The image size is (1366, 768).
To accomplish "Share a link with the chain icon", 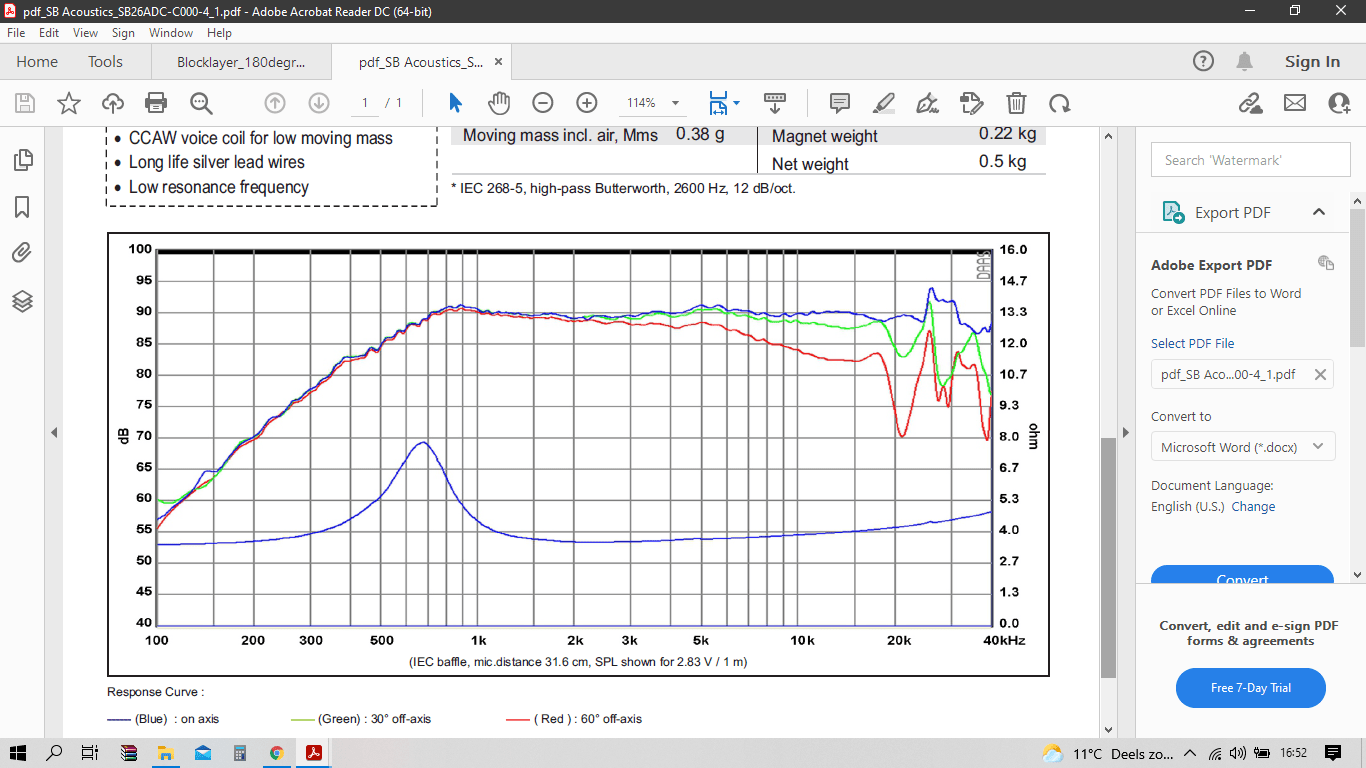I will pos(1250,103).
